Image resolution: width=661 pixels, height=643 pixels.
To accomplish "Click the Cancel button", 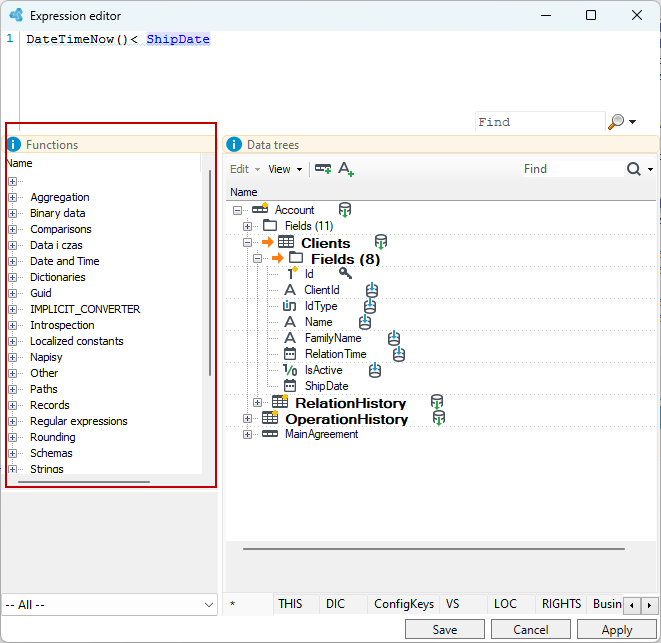I will click(x=531, y=630).
